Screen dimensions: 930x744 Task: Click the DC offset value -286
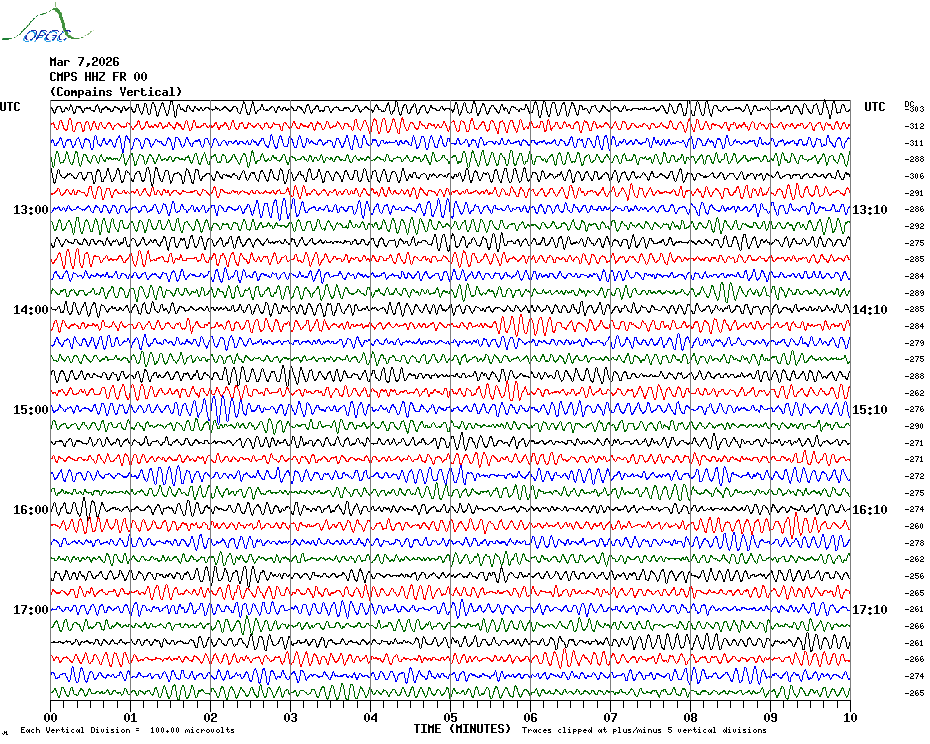pyautogui.click(x=915, y=209)
